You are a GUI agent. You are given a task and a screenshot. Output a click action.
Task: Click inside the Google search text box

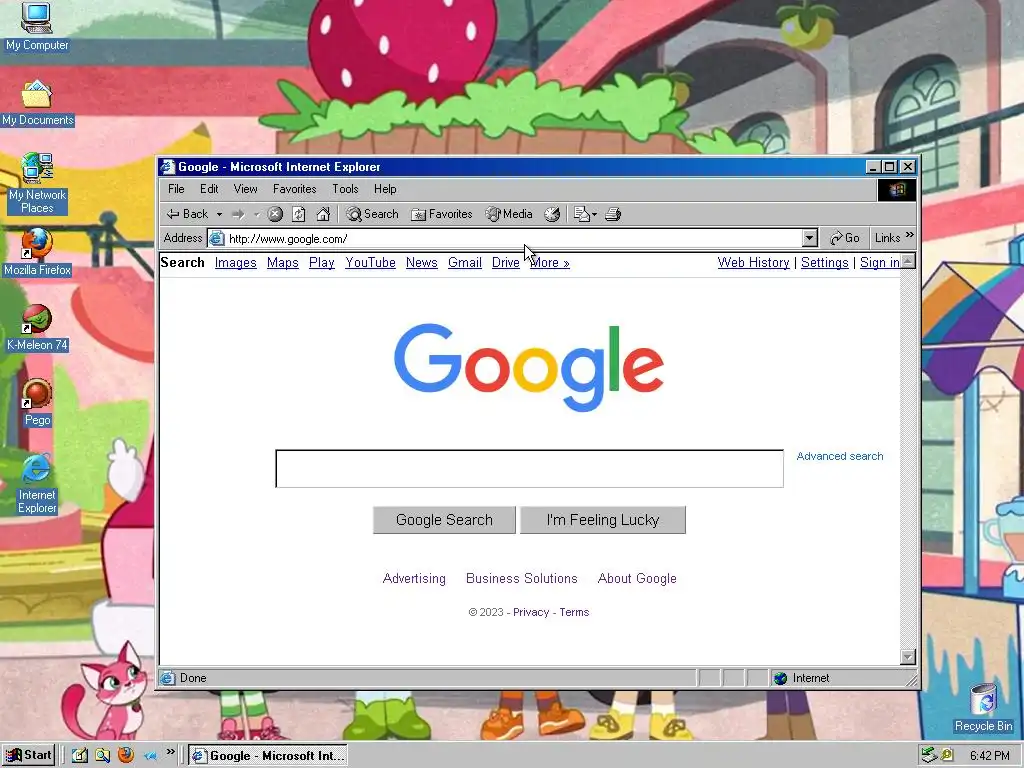530,468
